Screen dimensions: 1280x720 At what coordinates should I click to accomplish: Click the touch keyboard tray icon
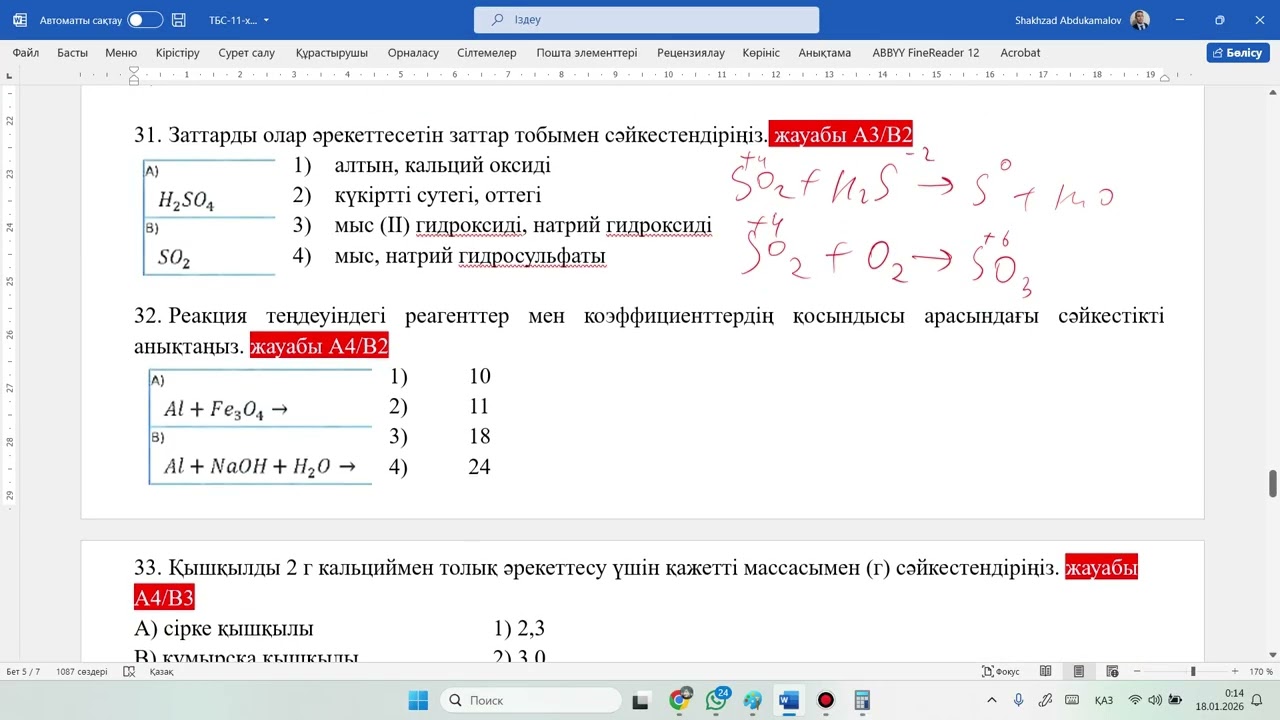[1072, 700]
